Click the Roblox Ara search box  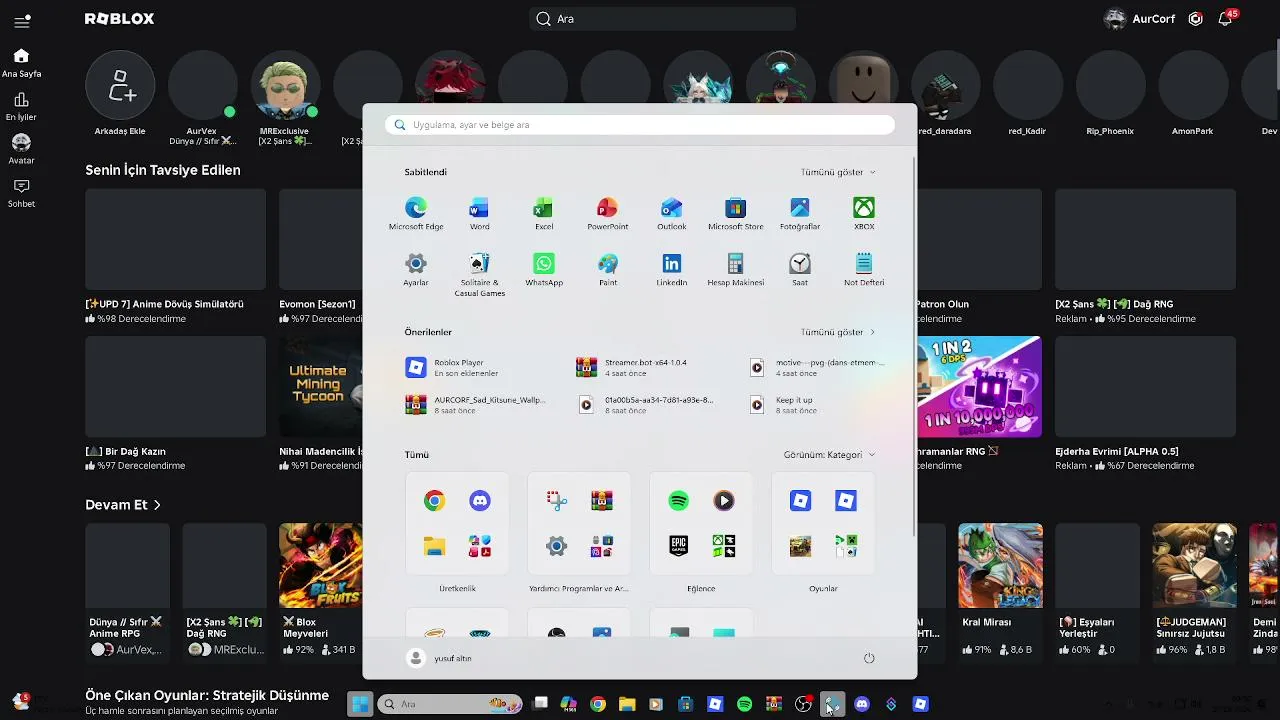662,19
